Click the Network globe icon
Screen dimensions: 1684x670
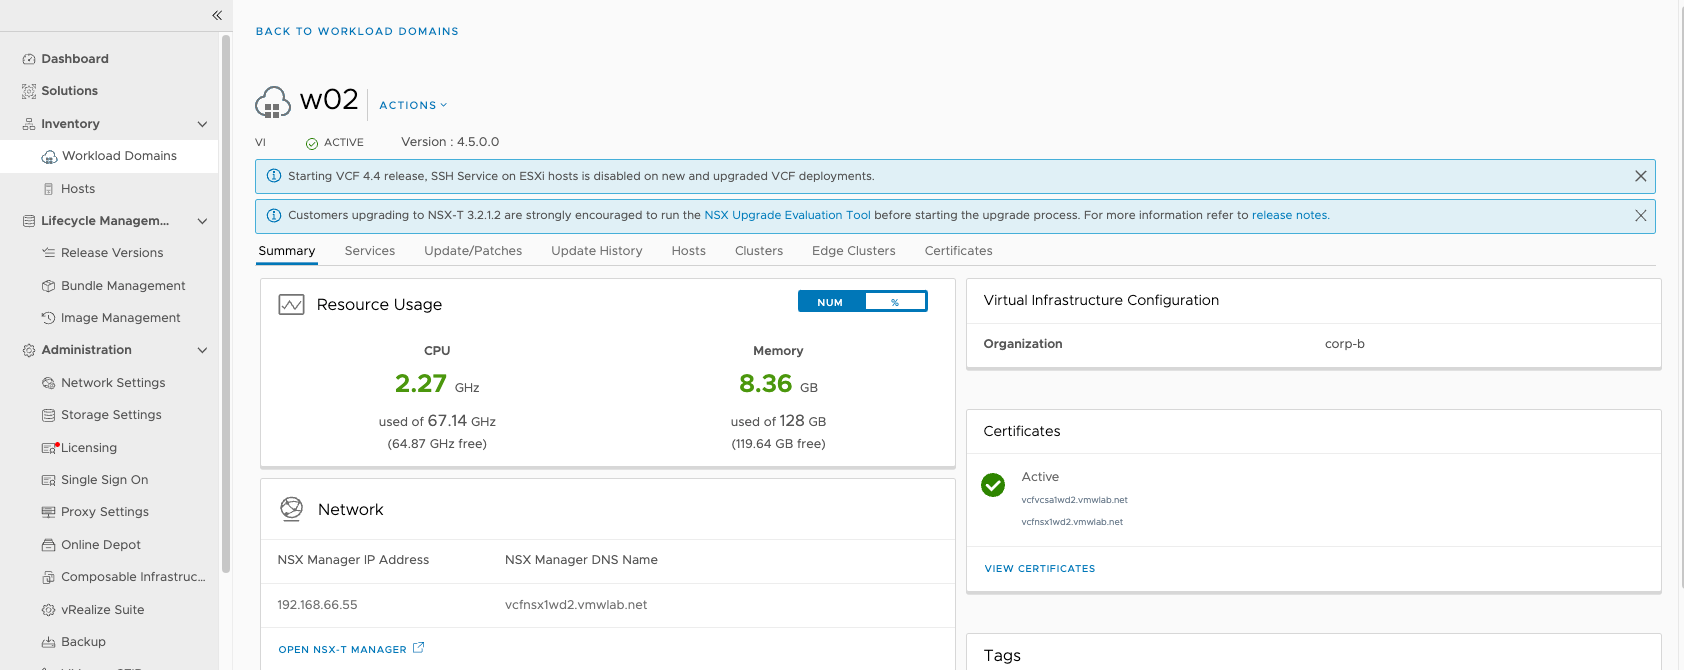pos(291,509)
